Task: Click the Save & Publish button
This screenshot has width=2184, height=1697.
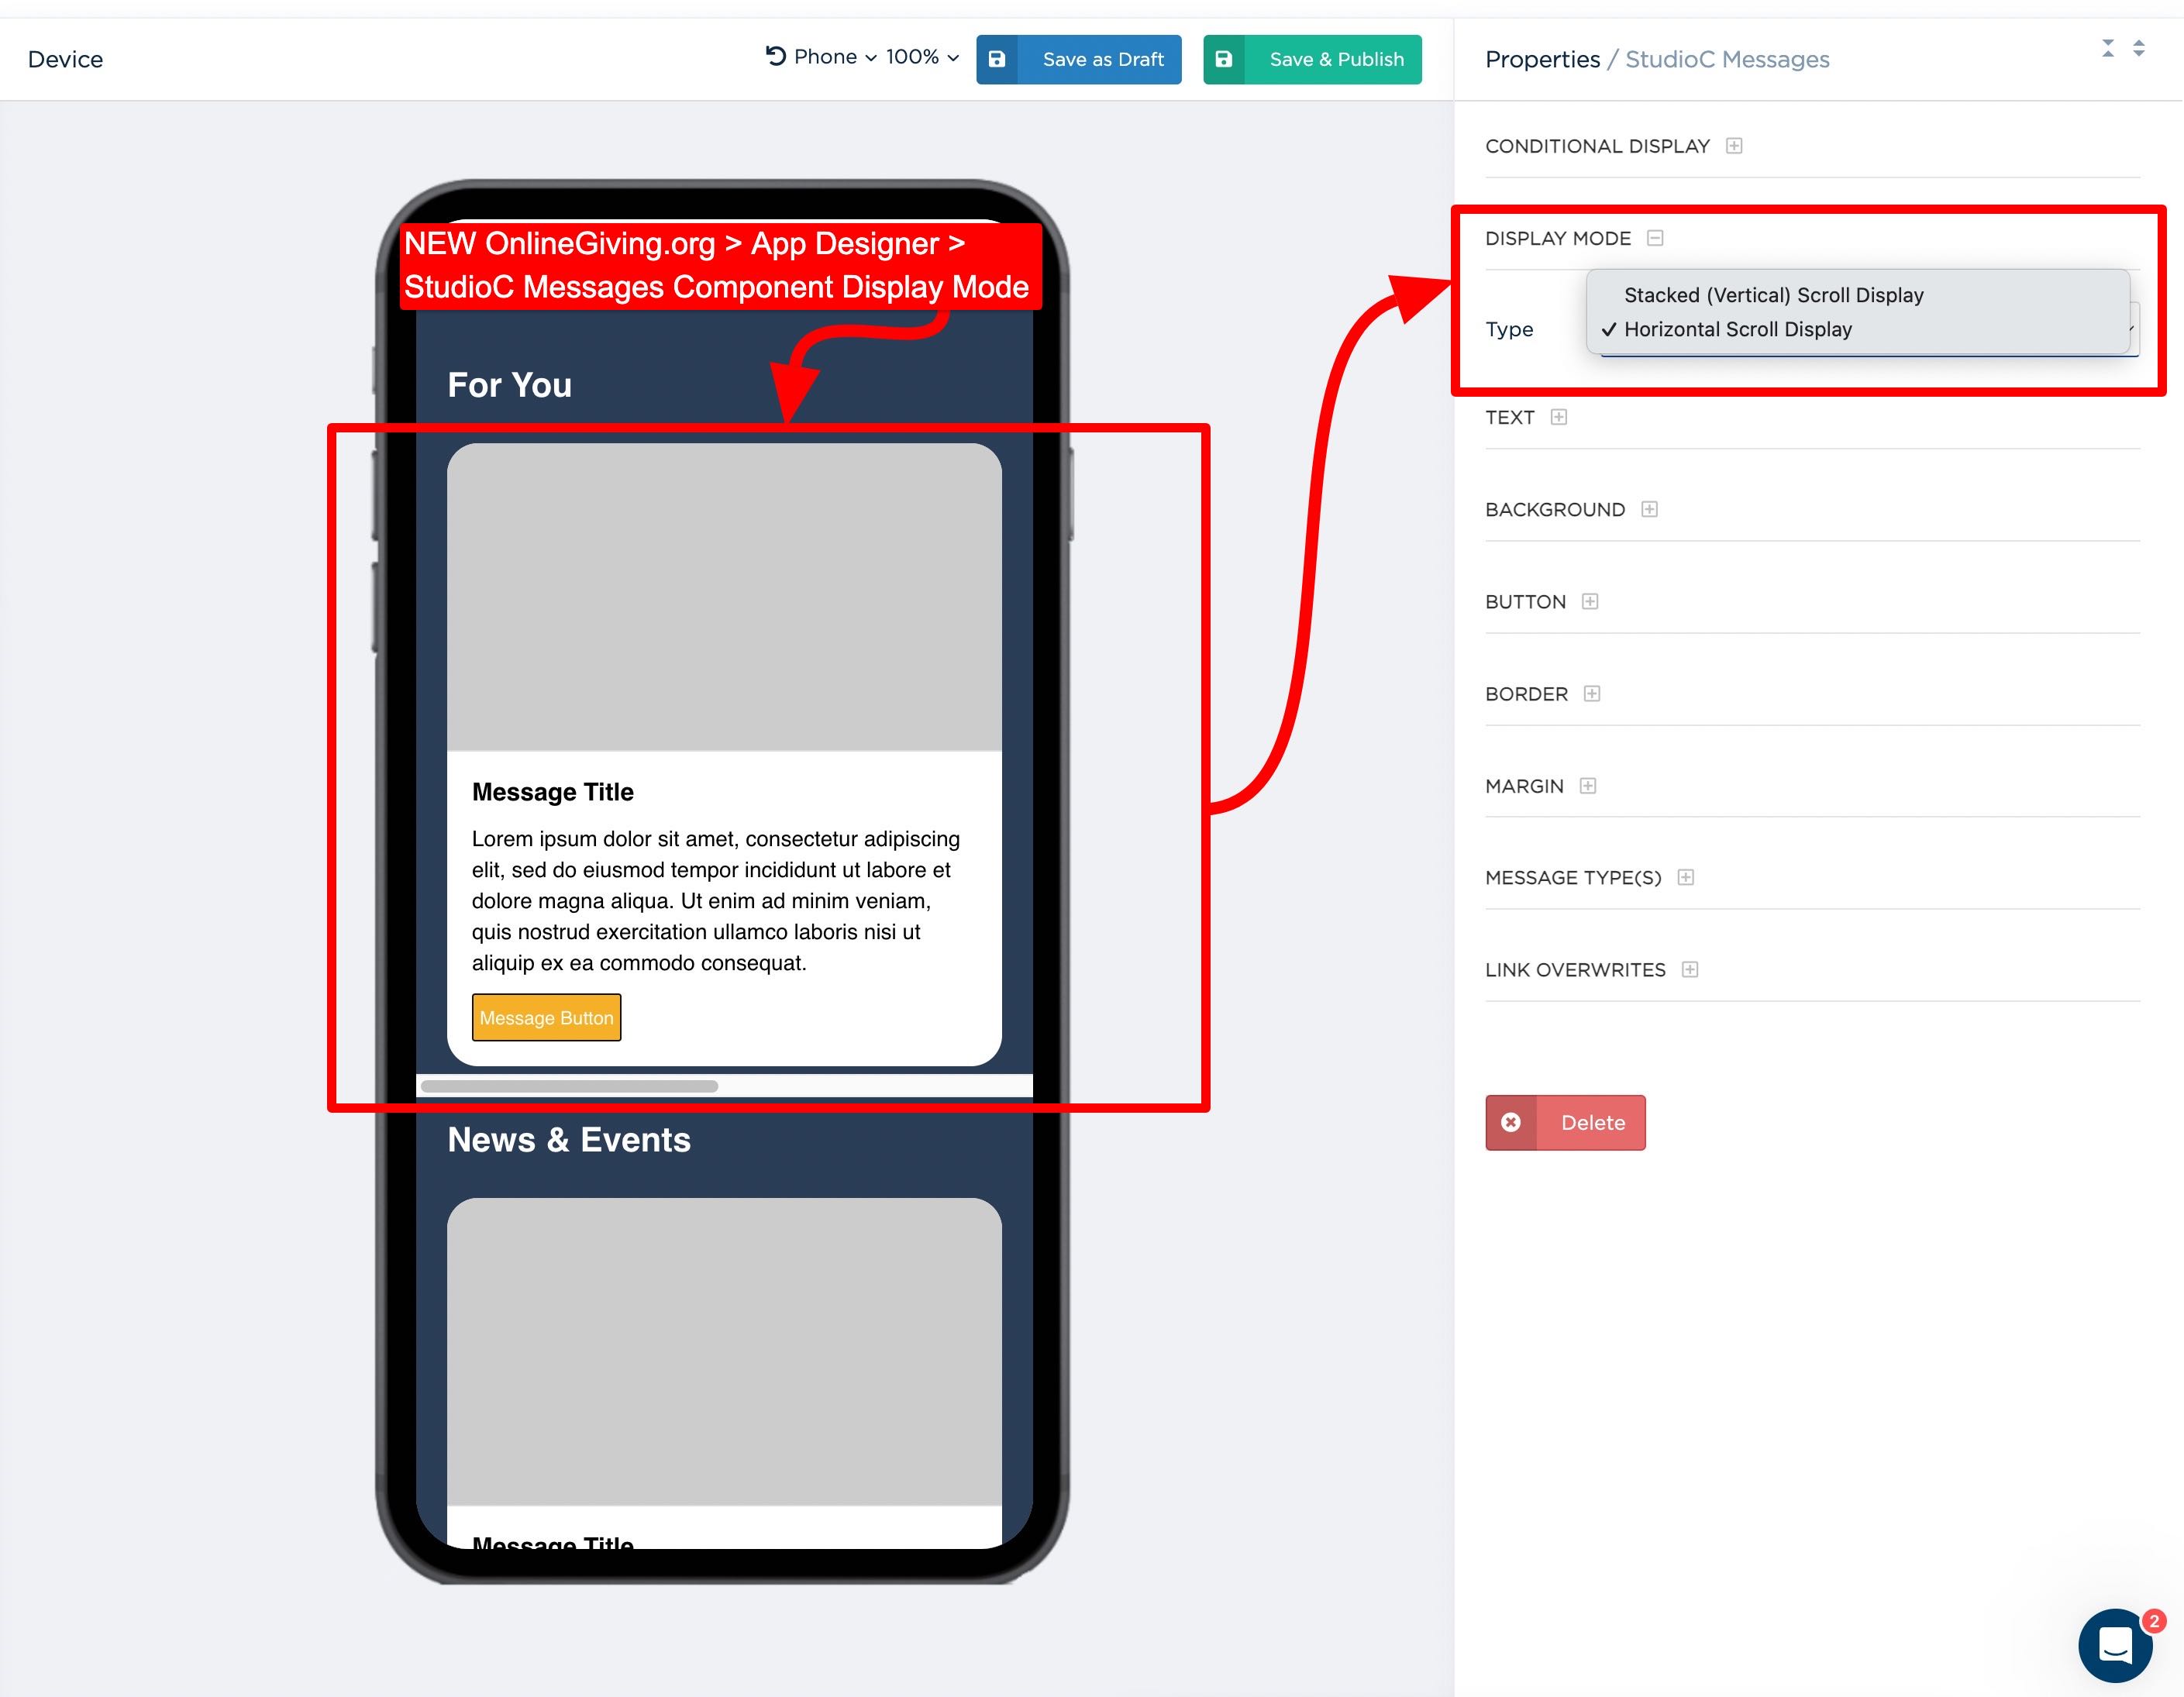Action: (x=1313, y=59)
